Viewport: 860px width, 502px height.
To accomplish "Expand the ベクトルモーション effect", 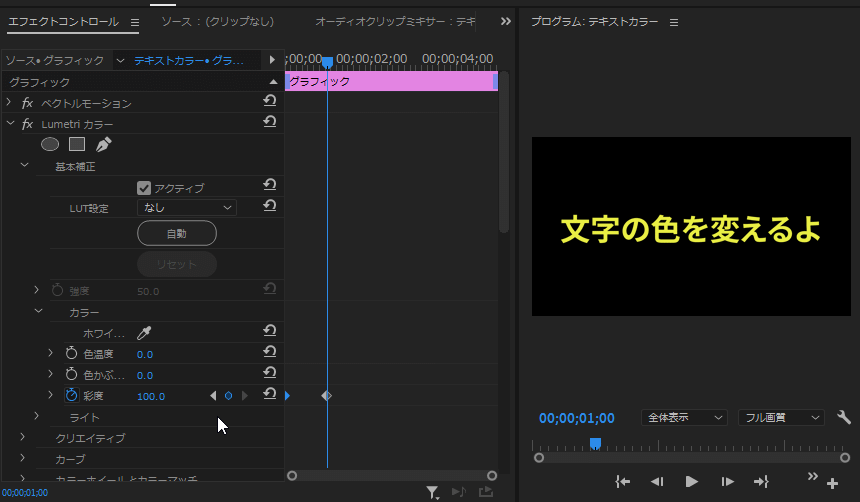I will click(9, 102).
